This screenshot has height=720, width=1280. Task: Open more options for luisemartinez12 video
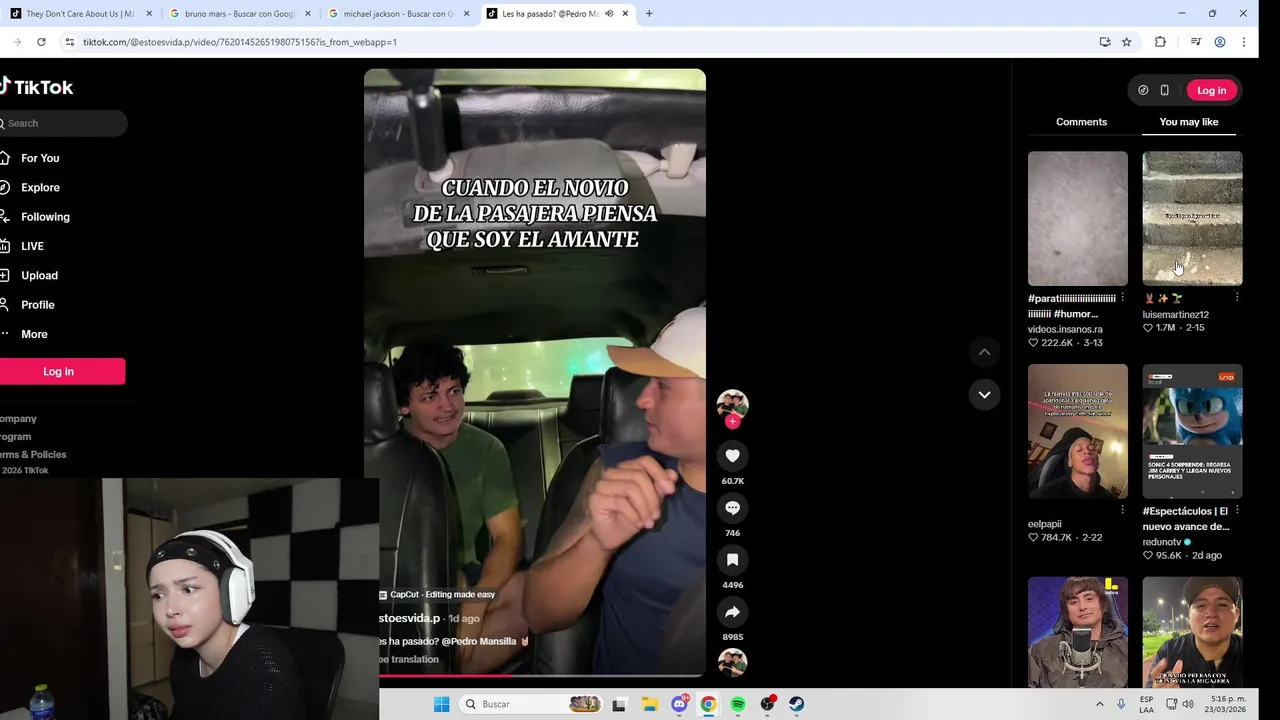(x=1237, y=298)
